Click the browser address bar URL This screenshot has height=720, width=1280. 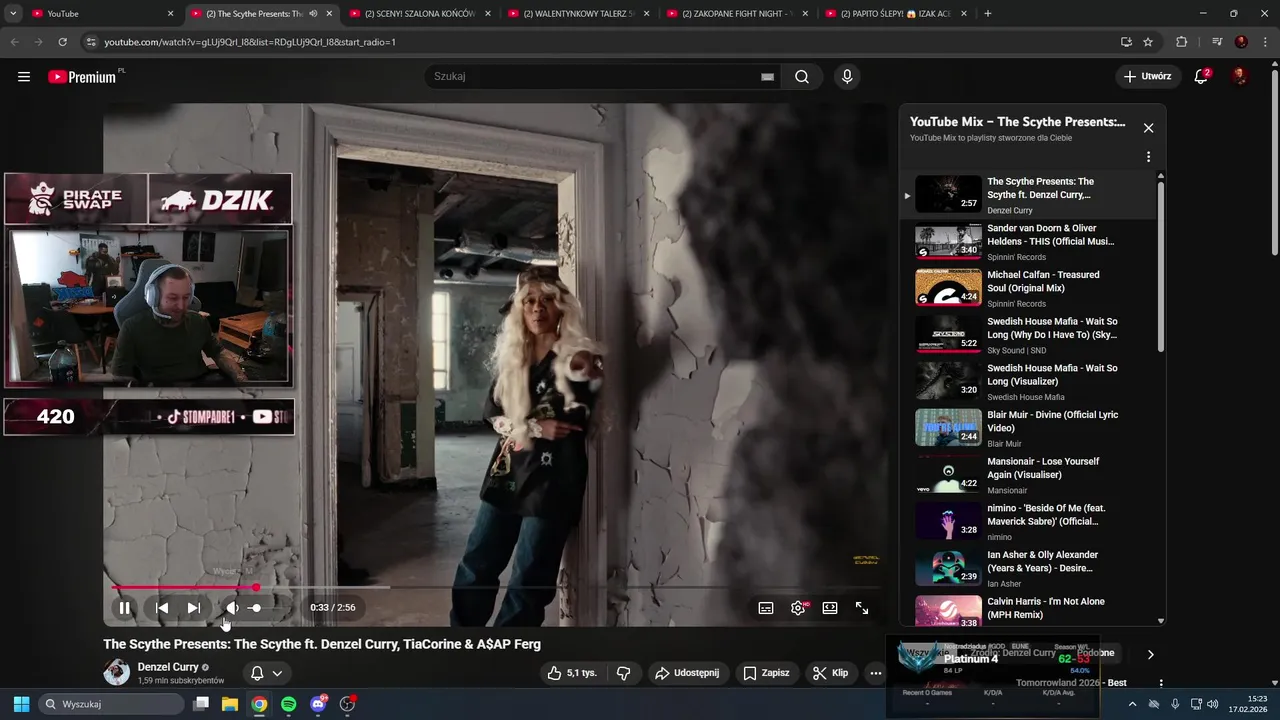[250, 42]
